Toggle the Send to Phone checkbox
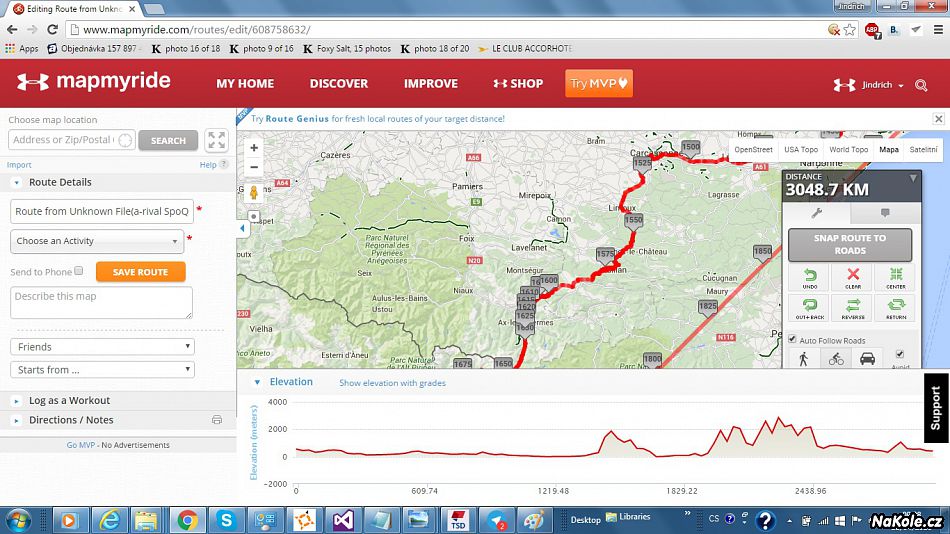Screen dimensions: 950x534 point(79,271)
